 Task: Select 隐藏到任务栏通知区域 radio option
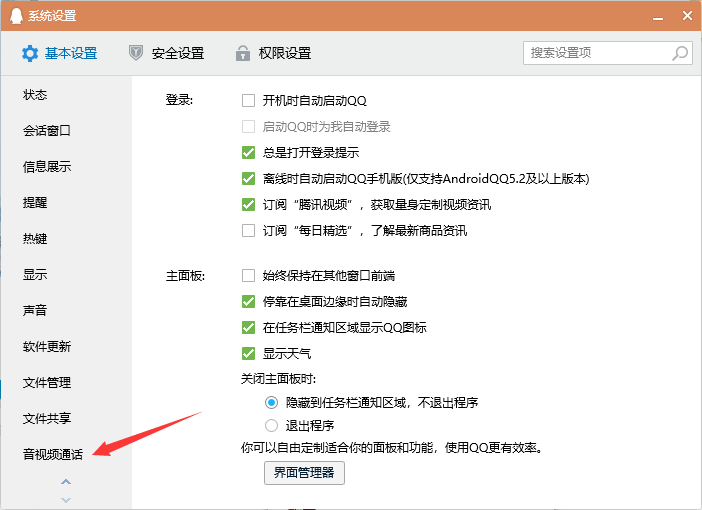tap(271, 403)
